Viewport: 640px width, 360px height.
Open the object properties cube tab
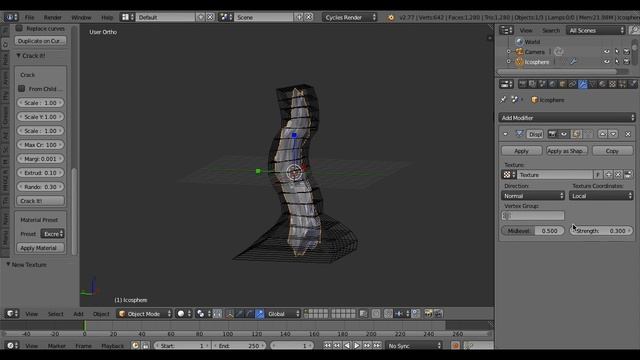click(x=562, y=84)
